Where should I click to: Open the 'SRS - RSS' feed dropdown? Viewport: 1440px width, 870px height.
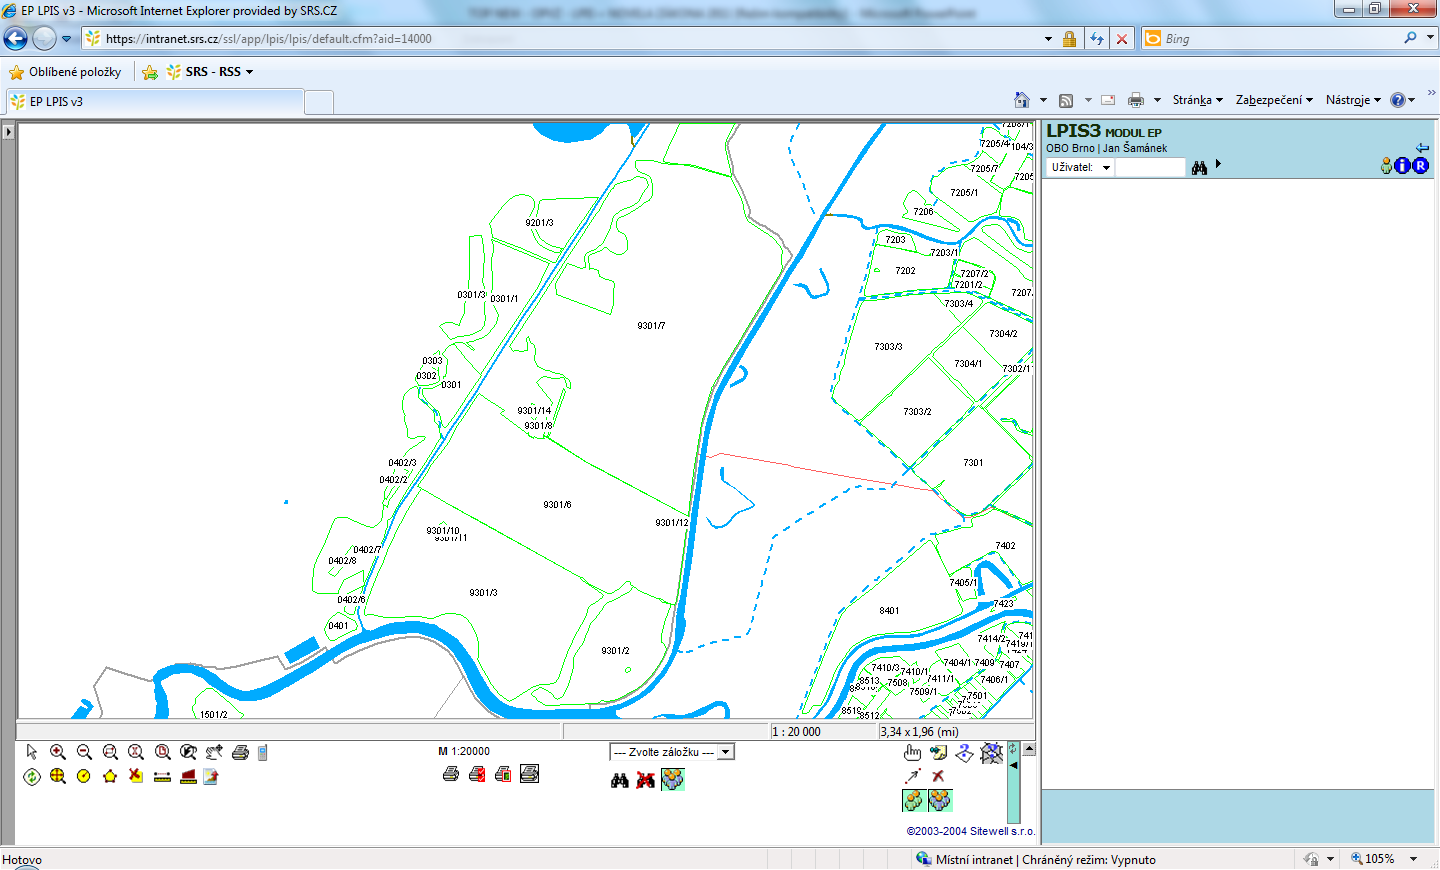(209, 72)
